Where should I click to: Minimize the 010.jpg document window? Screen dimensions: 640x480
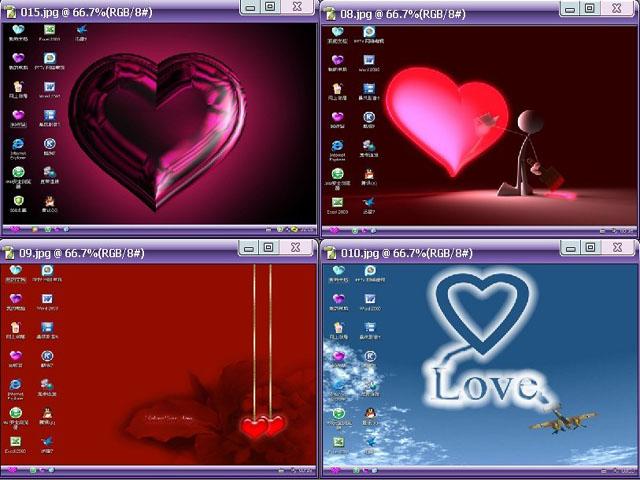click(x=571, y=248)
